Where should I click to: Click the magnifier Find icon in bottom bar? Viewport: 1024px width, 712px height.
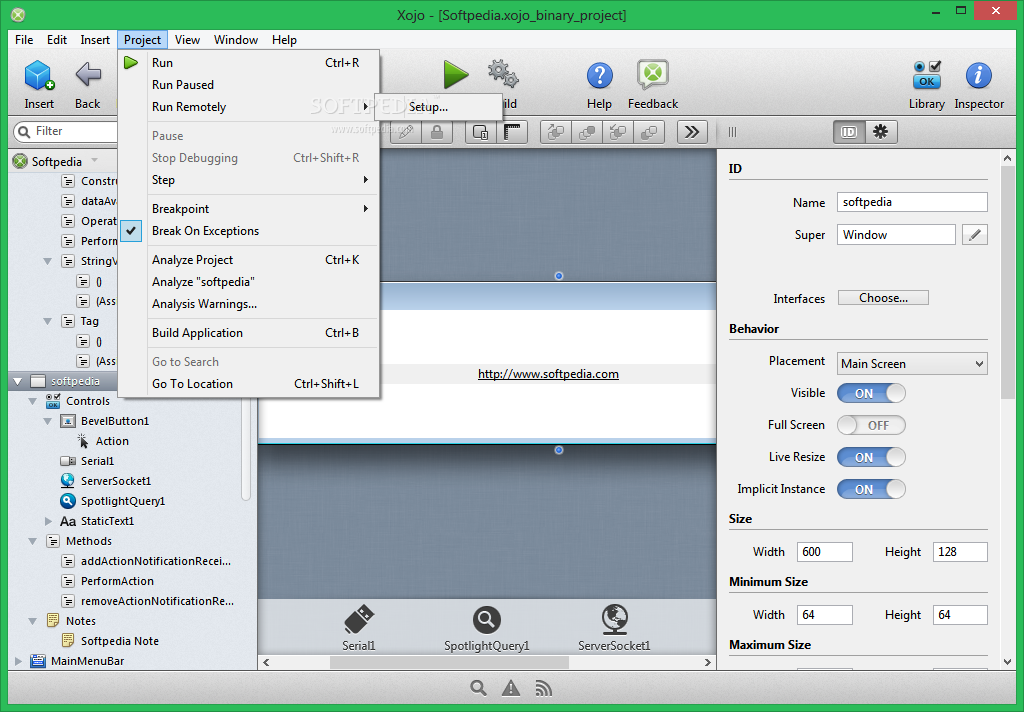tap(478, 688)
